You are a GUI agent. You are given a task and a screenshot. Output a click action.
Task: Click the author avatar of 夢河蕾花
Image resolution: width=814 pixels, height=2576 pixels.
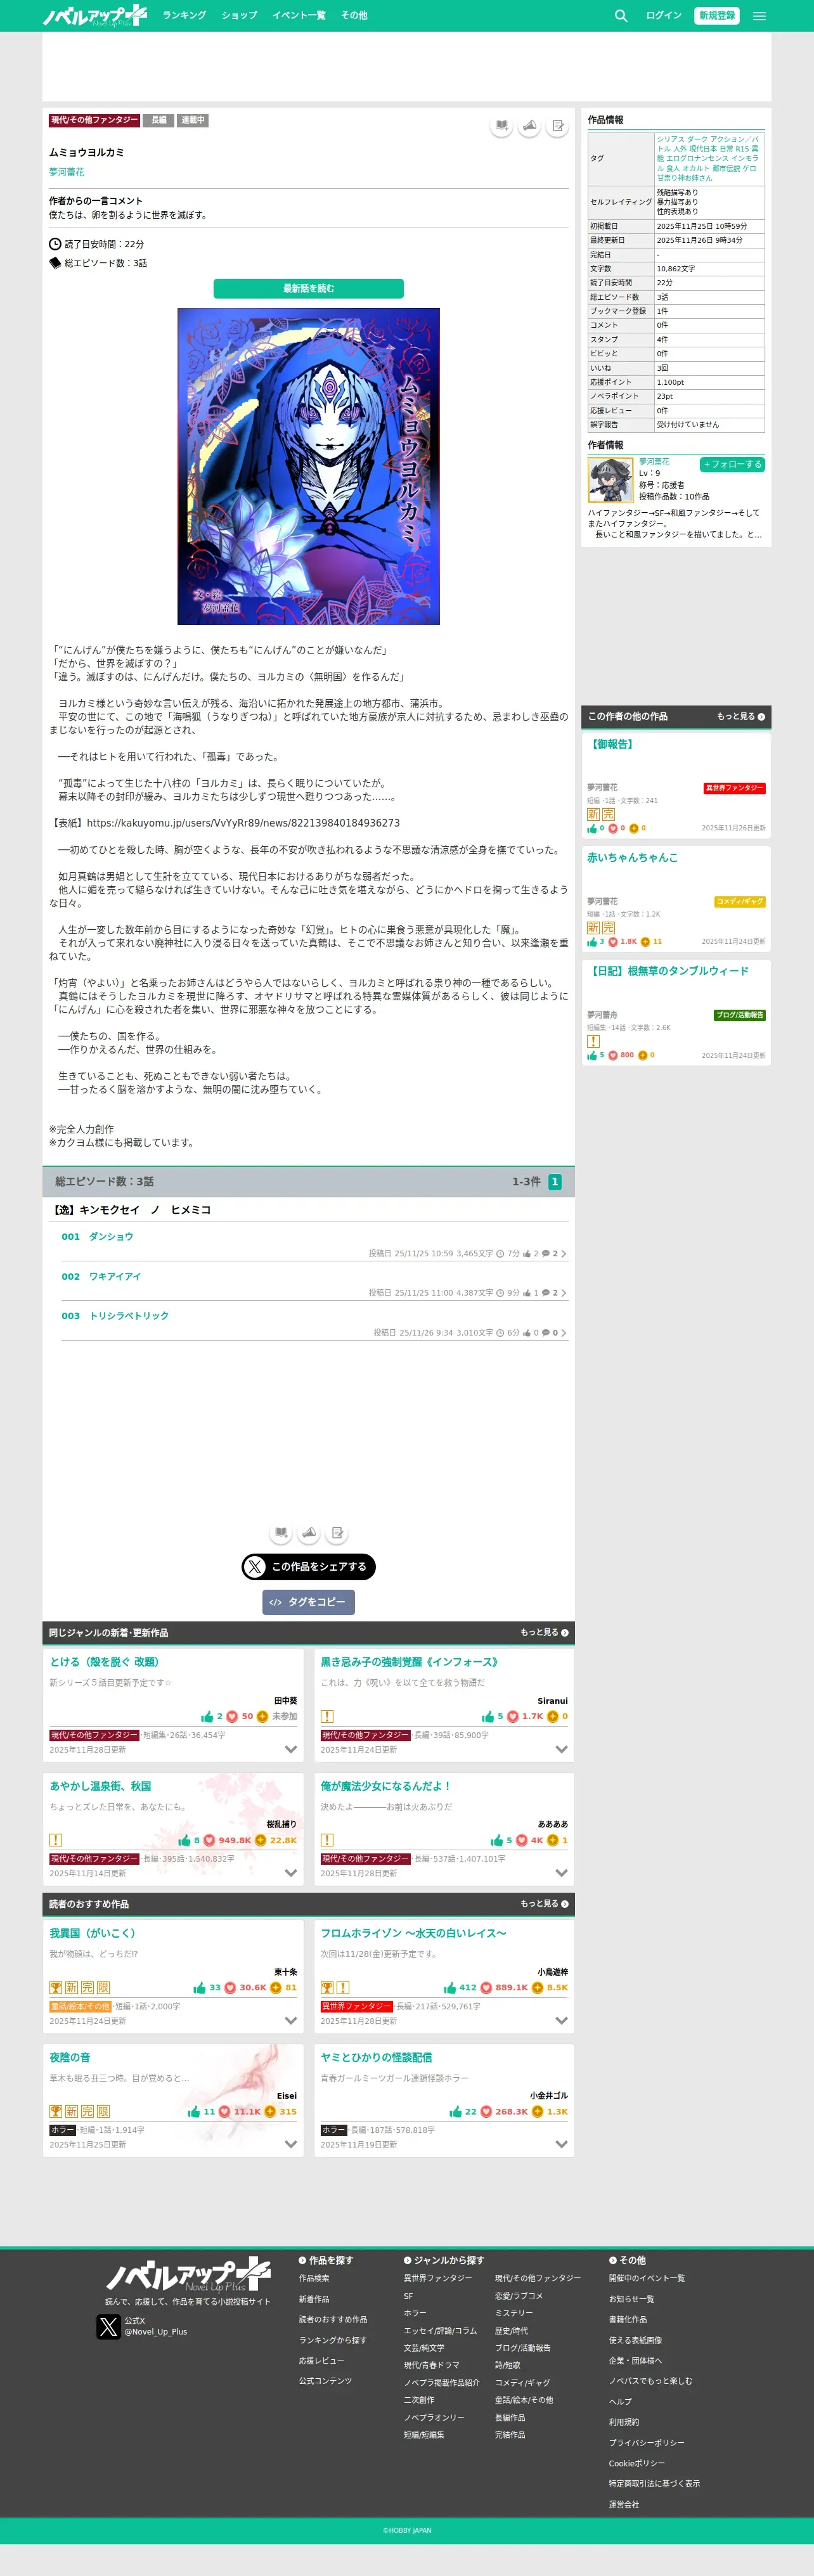coord(610,480)
